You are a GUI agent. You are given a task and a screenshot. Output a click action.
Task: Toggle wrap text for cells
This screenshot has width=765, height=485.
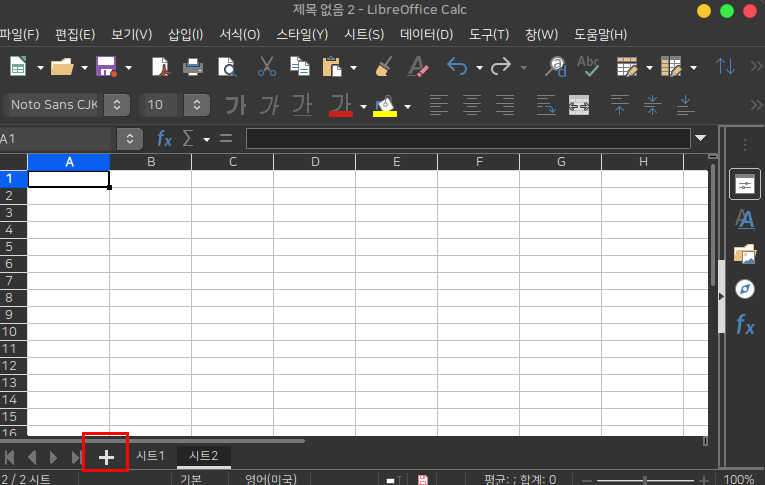[x=545, y=105]
